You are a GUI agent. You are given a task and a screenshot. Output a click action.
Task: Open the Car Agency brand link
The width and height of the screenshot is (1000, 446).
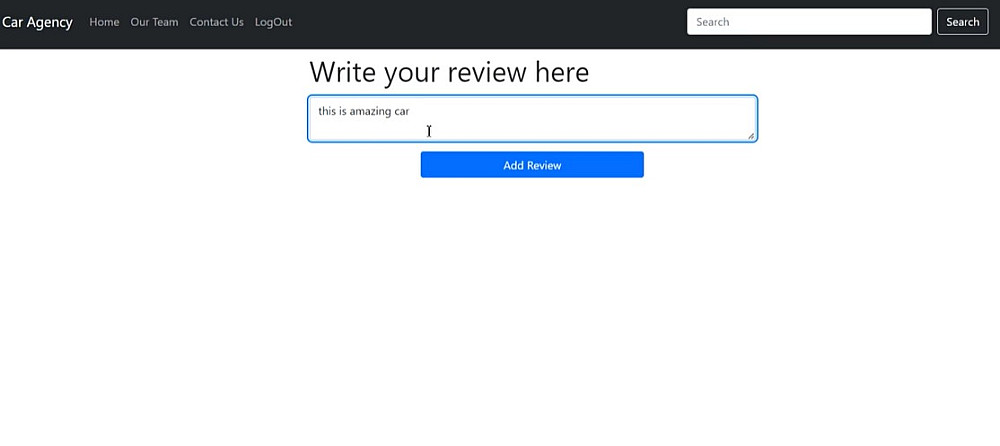tap(37, 22)
